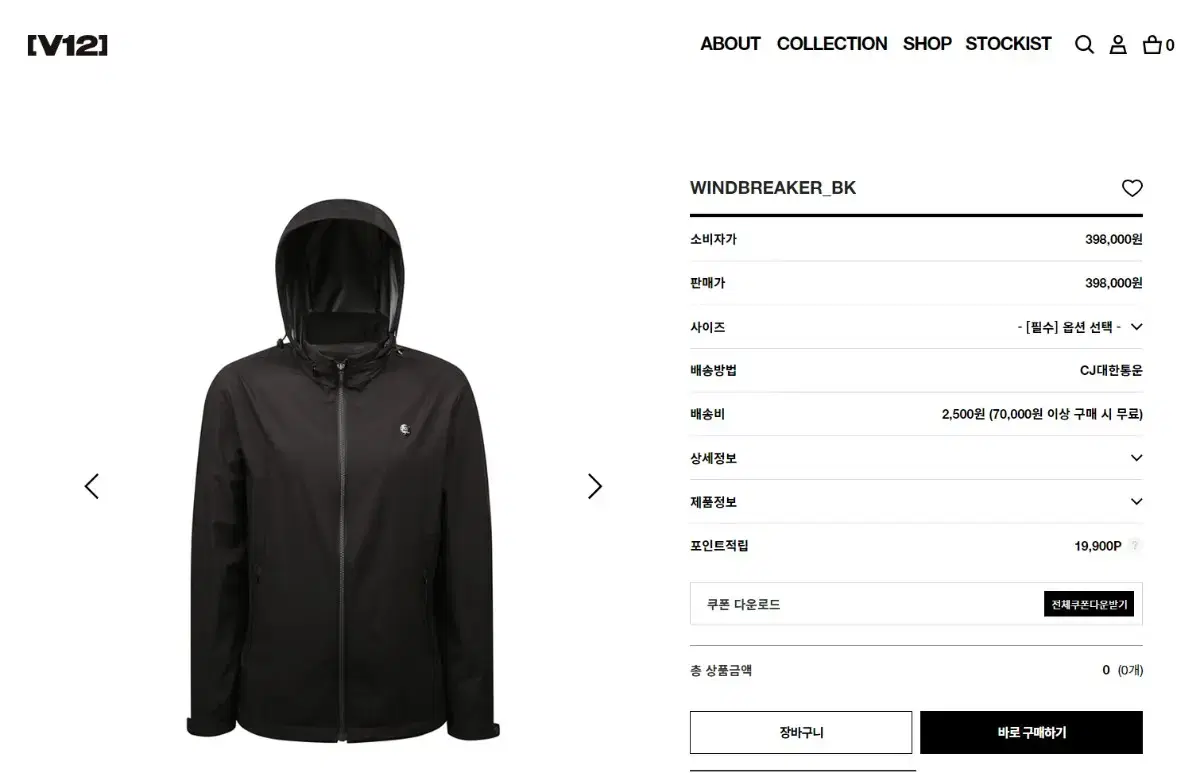The image size is (1200, 773).
Task: Open the search magnifier icon
Action: [1084, 44]
